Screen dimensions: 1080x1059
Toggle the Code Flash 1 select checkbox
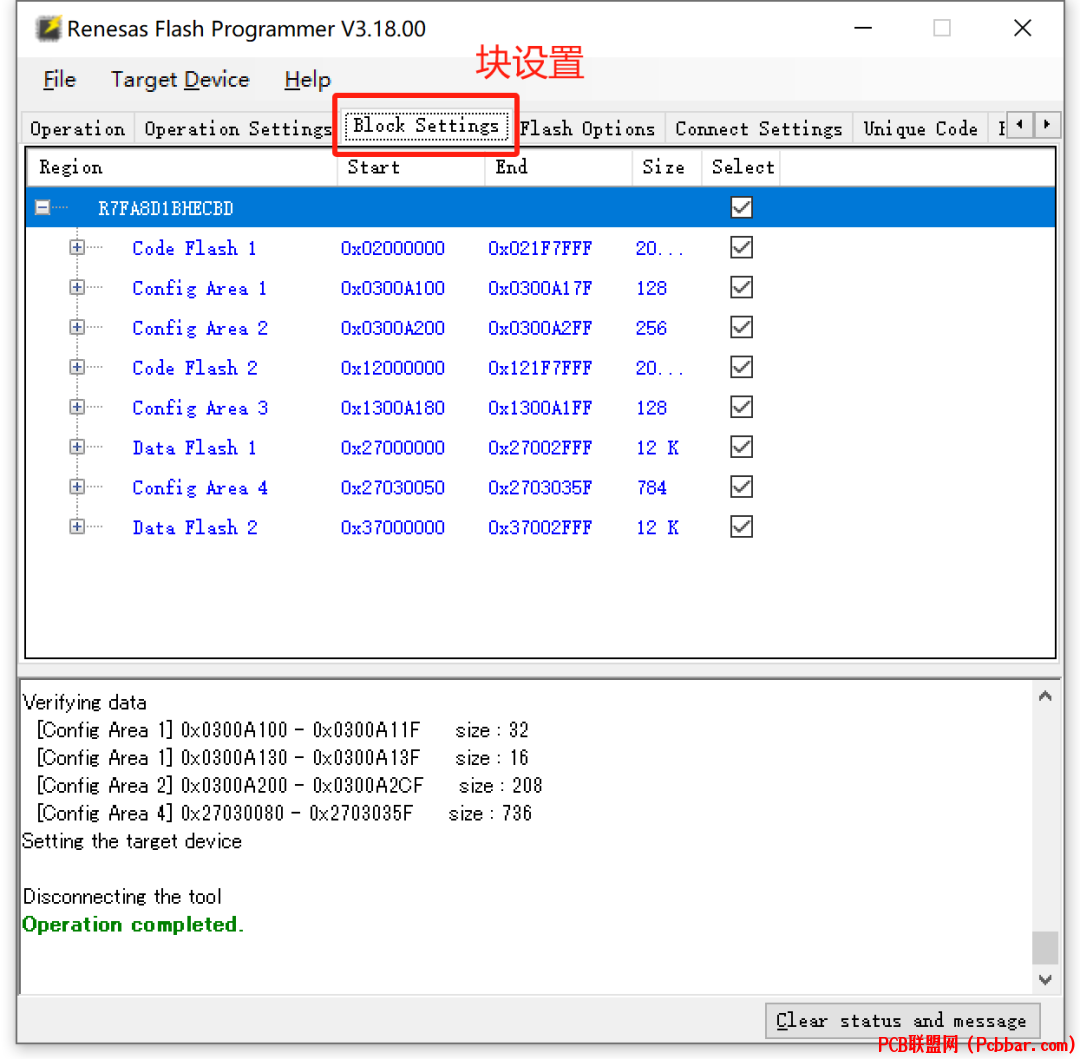click(x=741, y=247)
